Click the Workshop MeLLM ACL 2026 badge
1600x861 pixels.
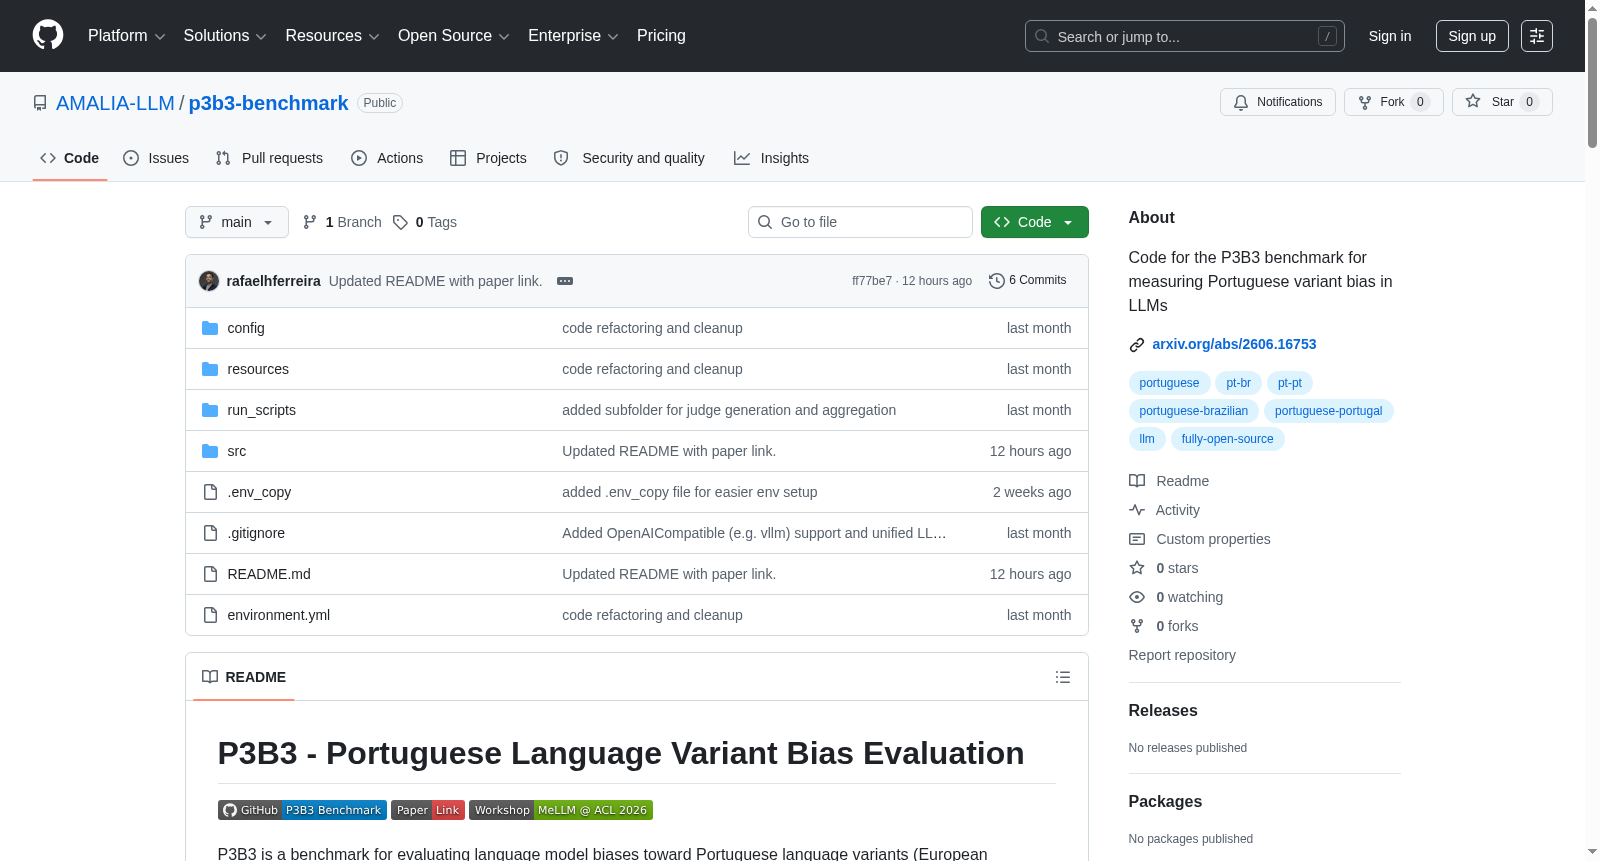point(561,810)
